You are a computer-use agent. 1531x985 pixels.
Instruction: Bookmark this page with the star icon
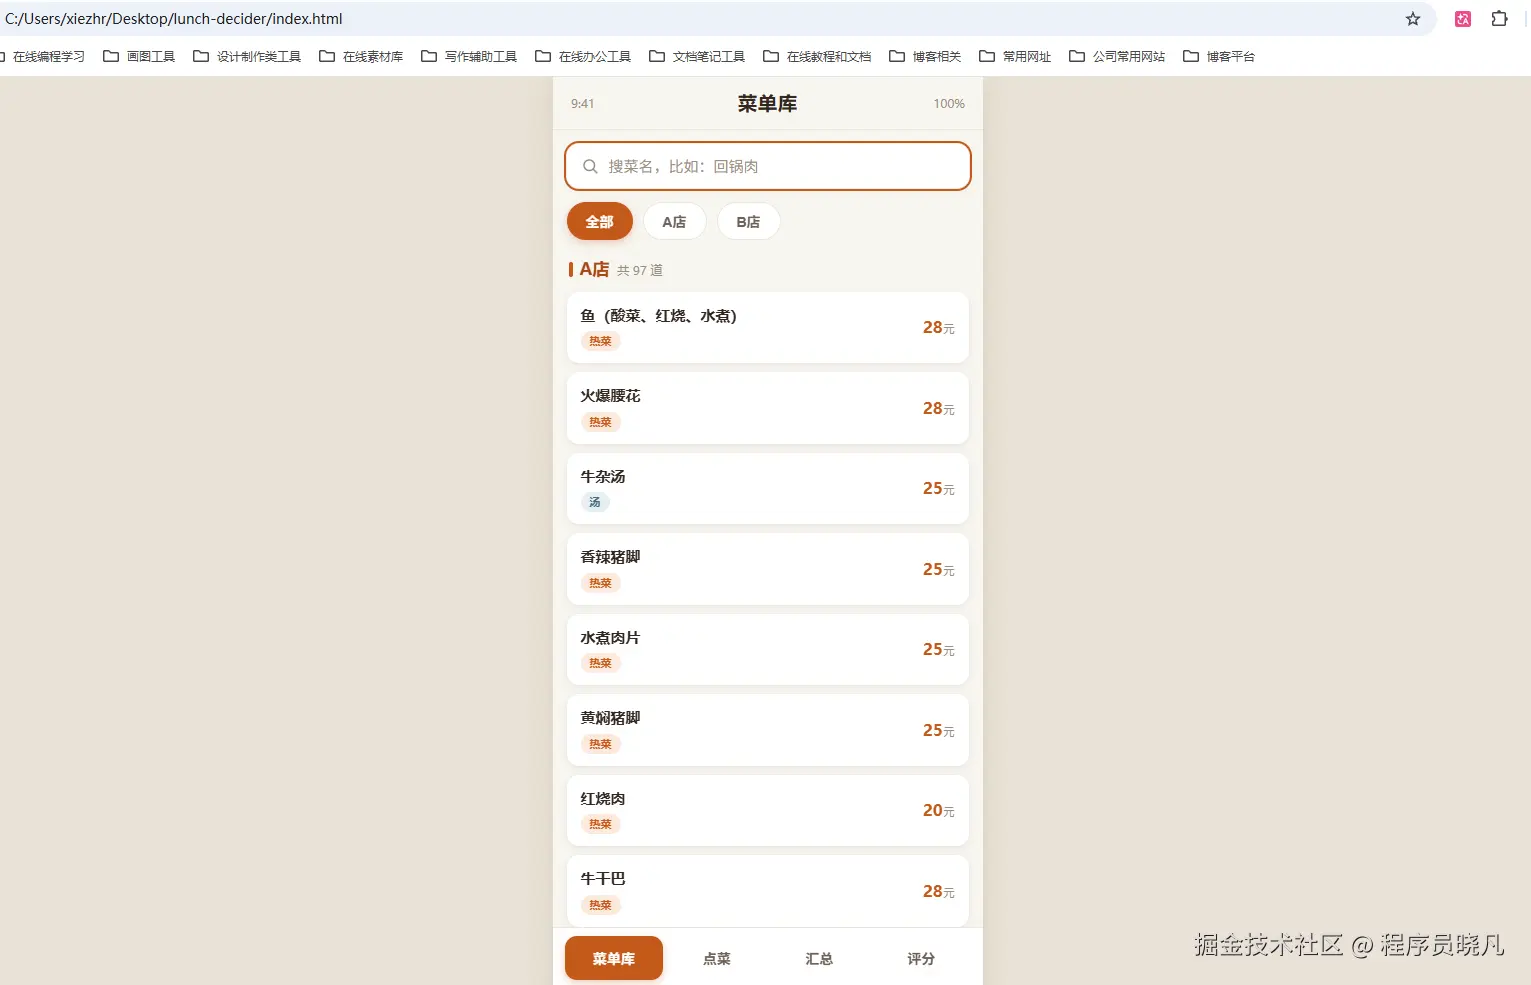1413,19
